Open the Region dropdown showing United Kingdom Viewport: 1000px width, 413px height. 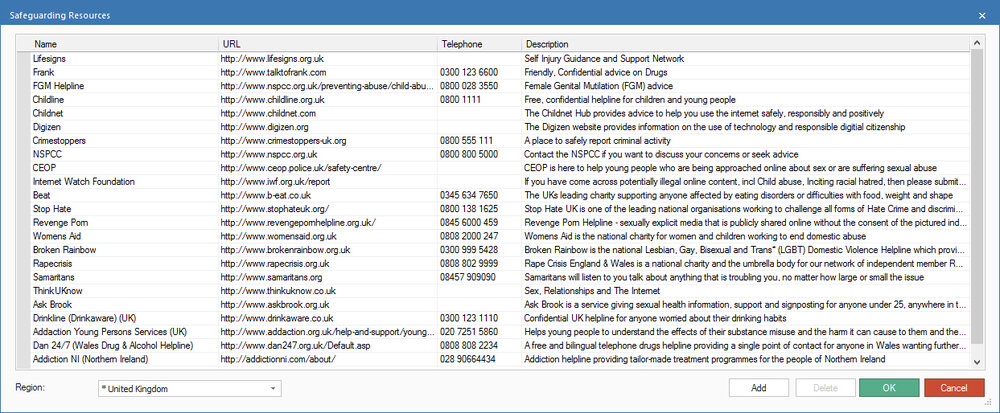(x=189, y=388)
